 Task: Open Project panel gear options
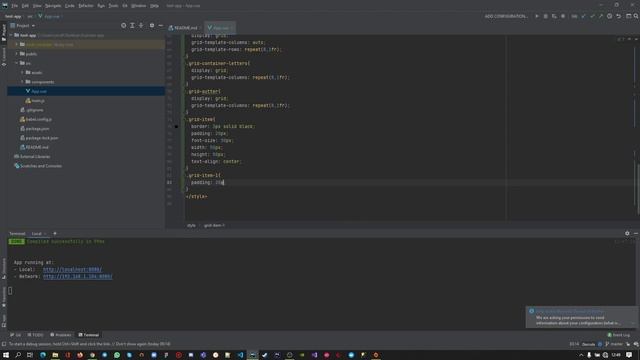click(152, 26)
